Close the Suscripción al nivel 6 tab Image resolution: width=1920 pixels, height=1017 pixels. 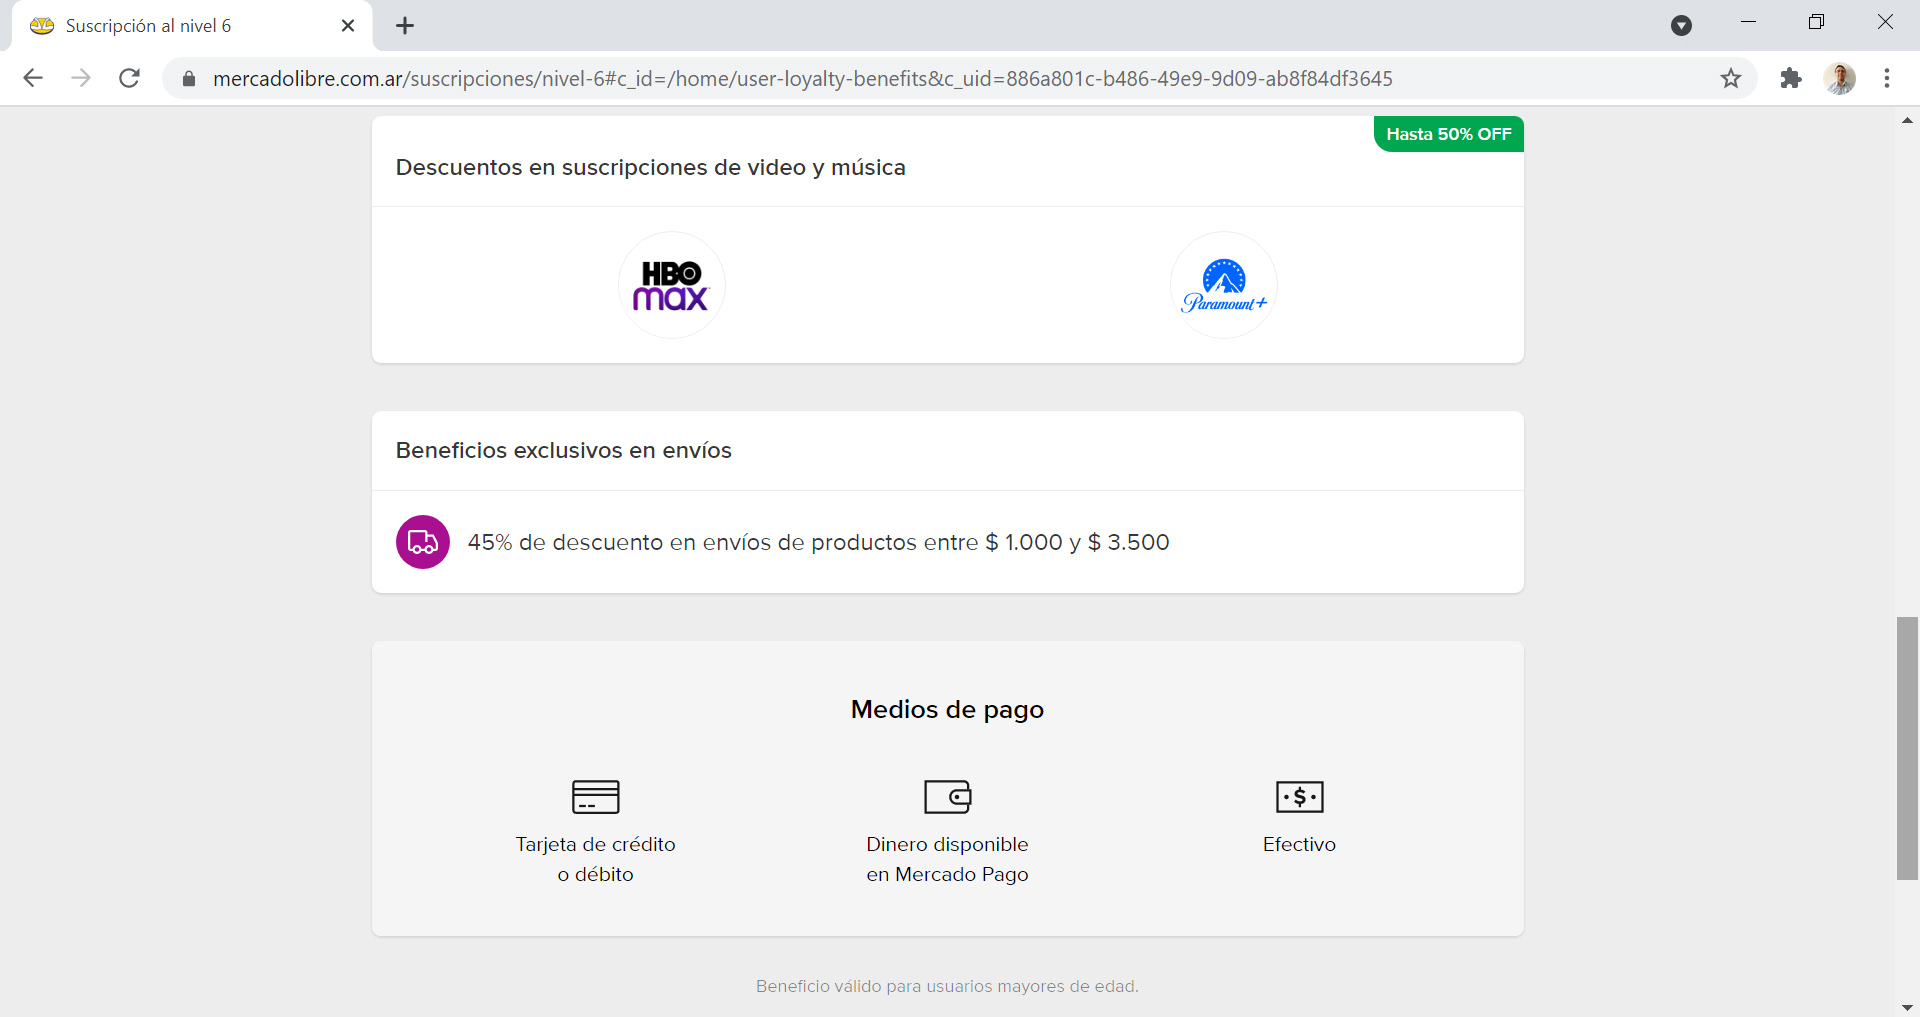348,26
